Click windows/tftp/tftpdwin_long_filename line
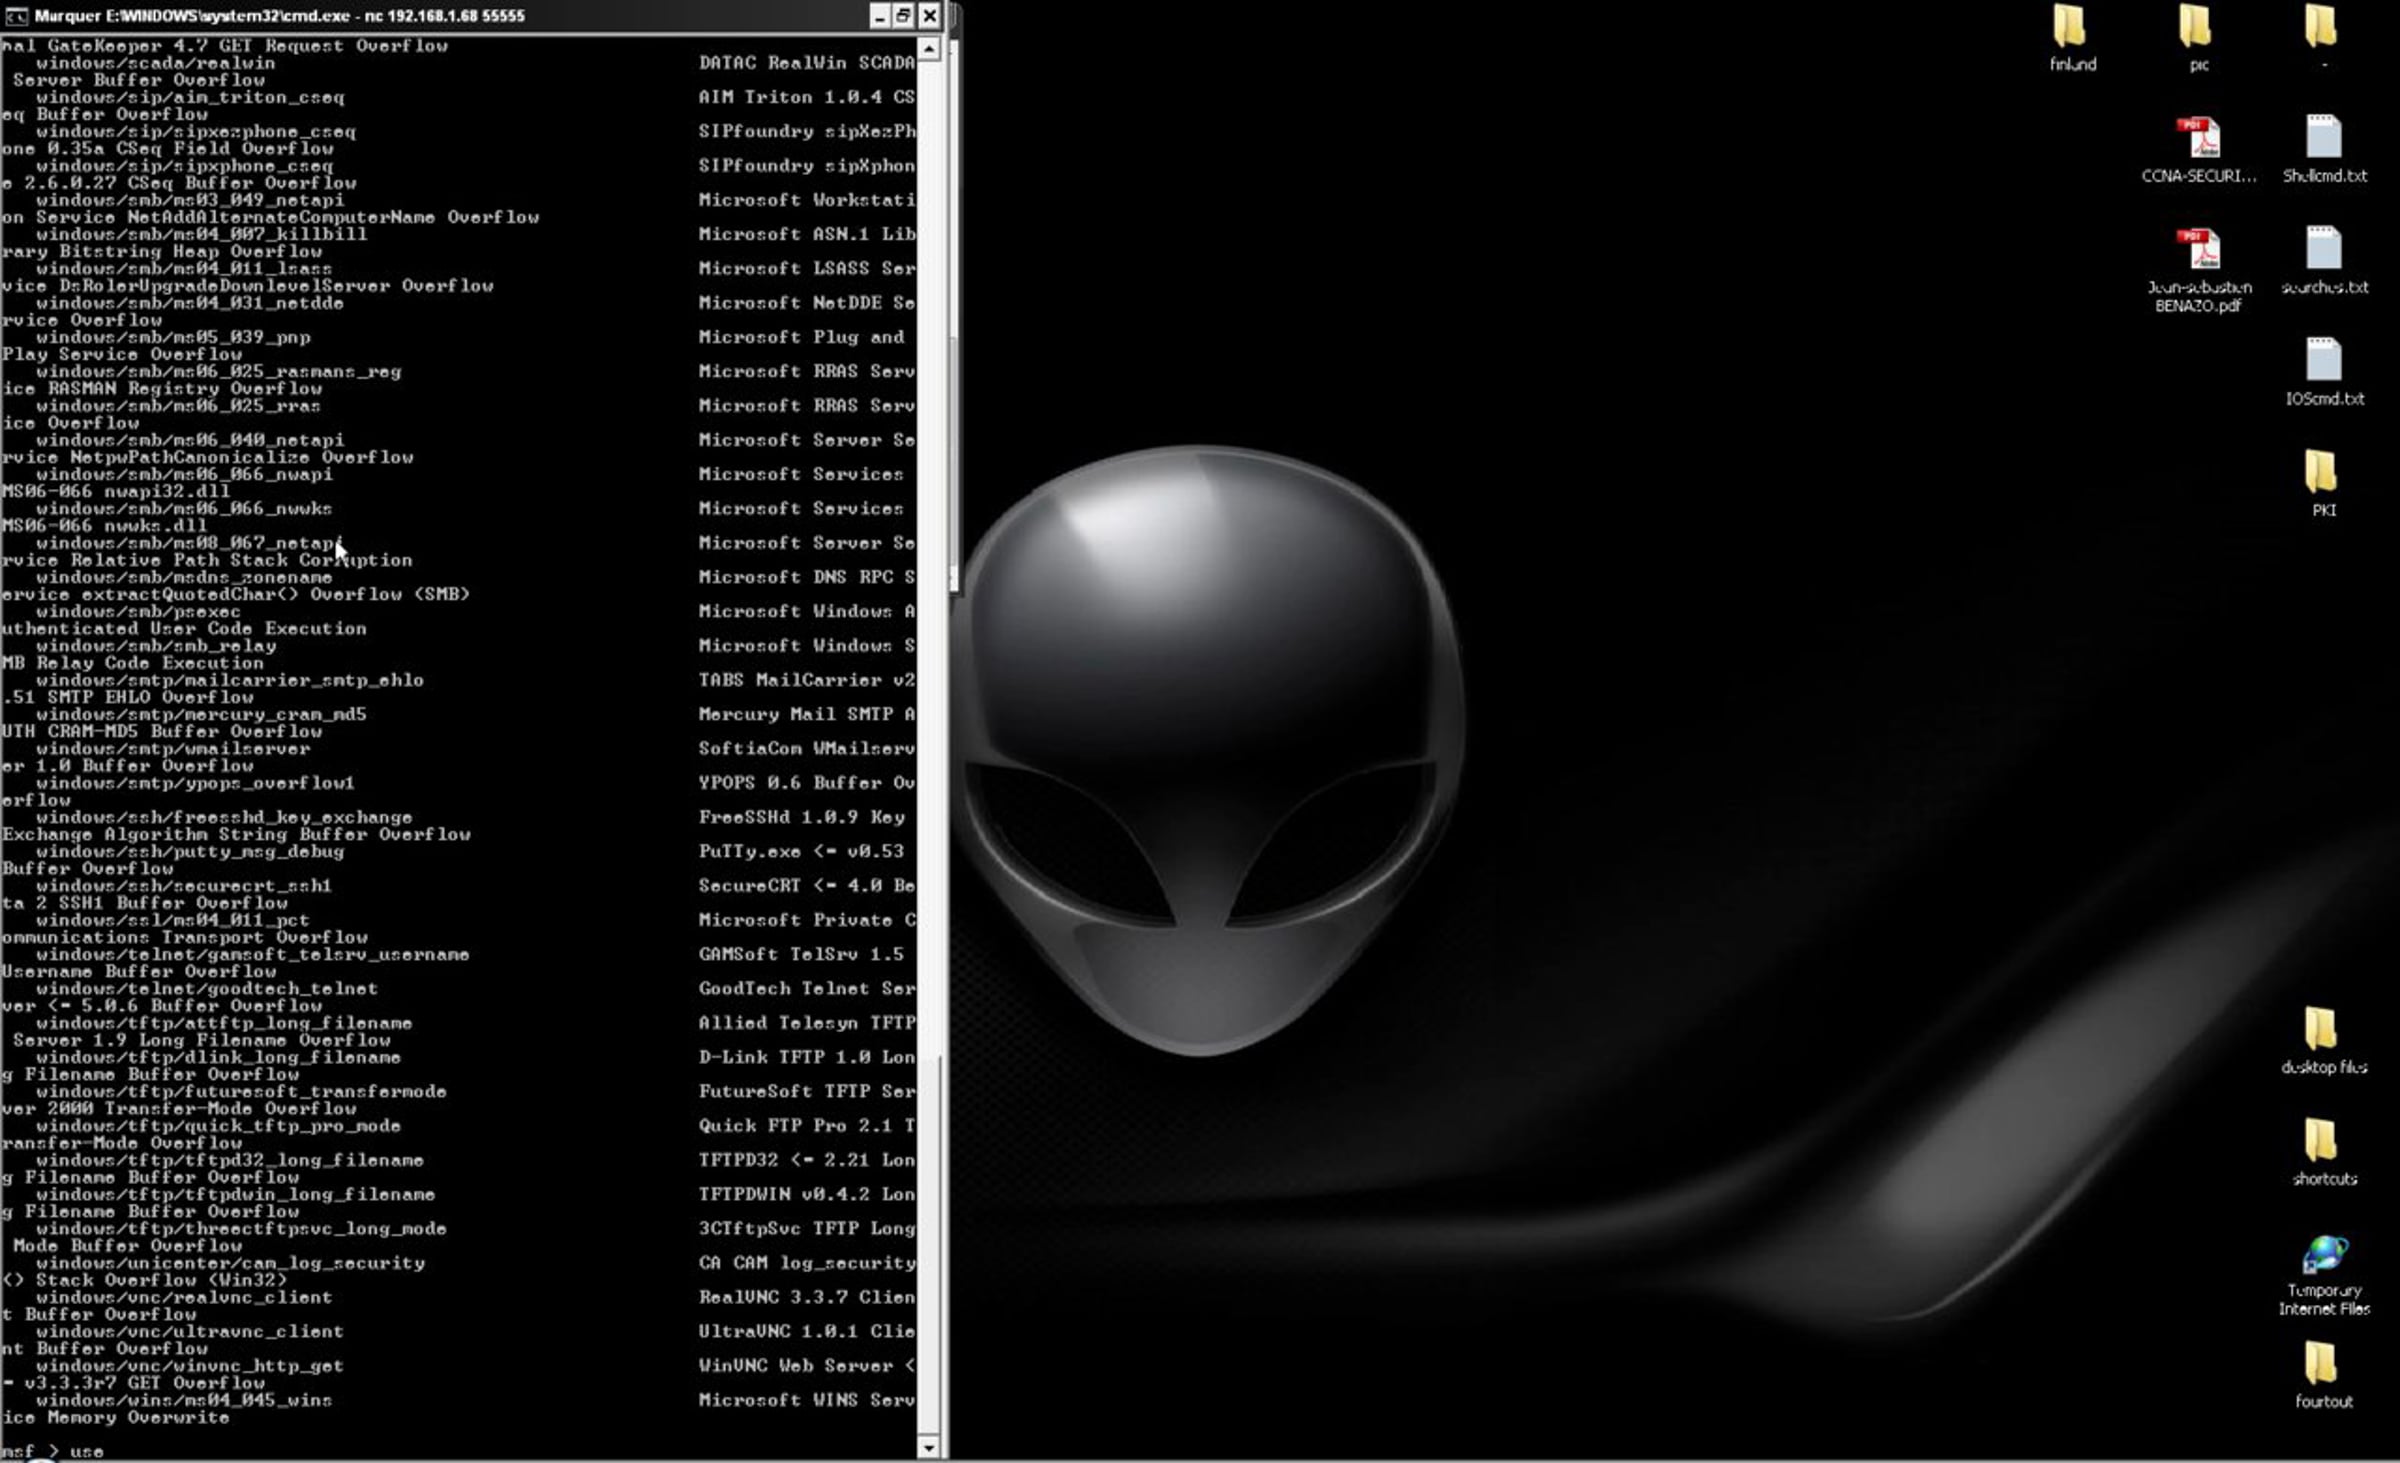This screenshot has width=2400, height=1463. click(235, 1195)
